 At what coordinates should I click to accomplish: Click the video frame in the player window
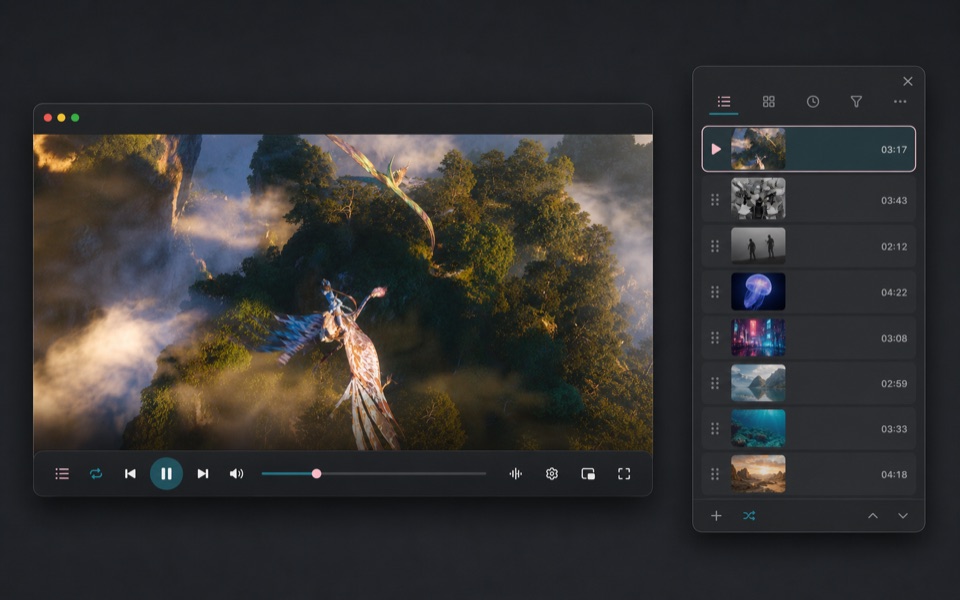(343, 292)
